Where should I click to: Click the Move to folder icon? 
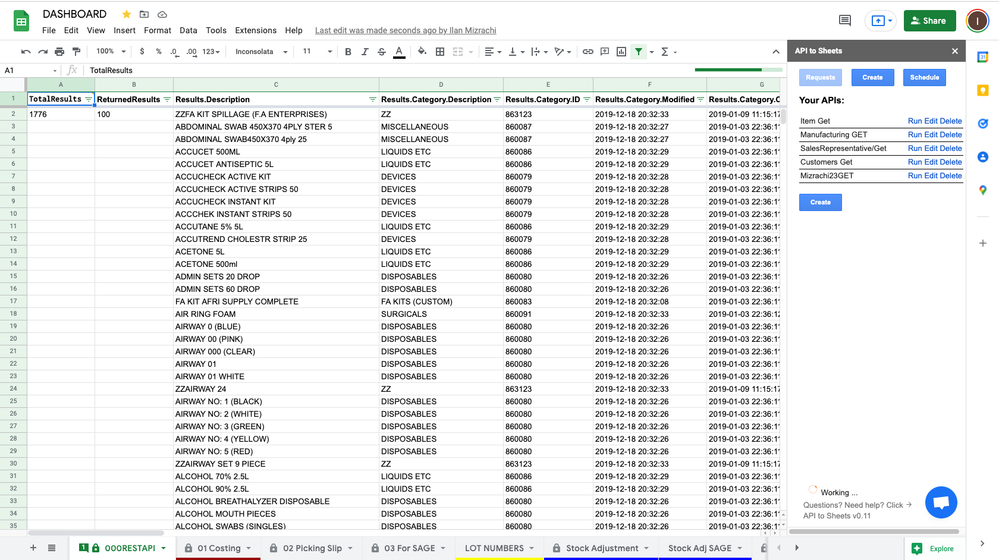pos(144,14)
